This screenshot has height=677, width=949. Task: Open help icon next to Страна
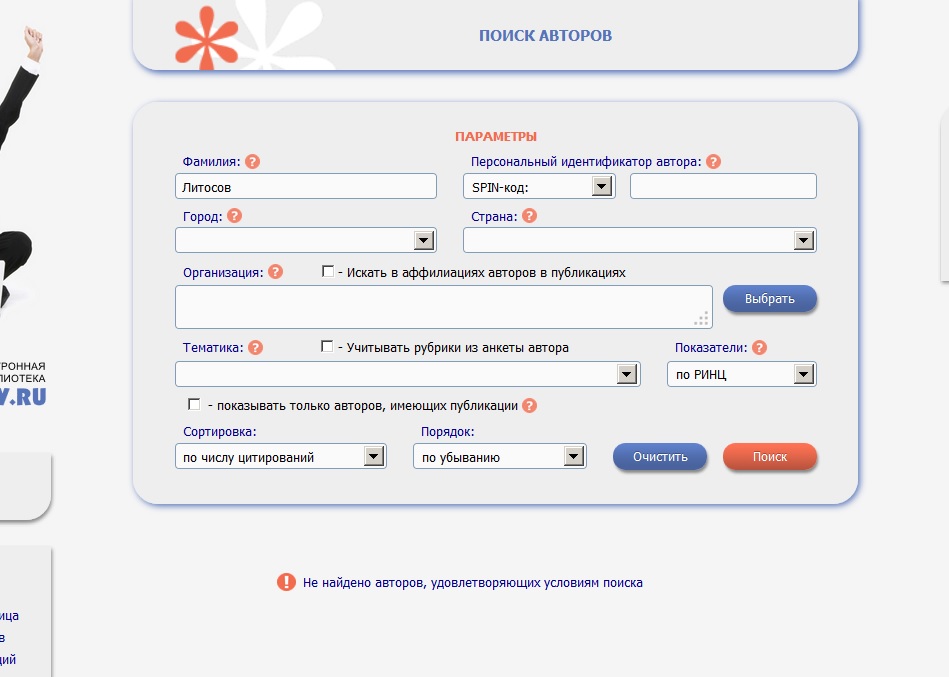529,215
